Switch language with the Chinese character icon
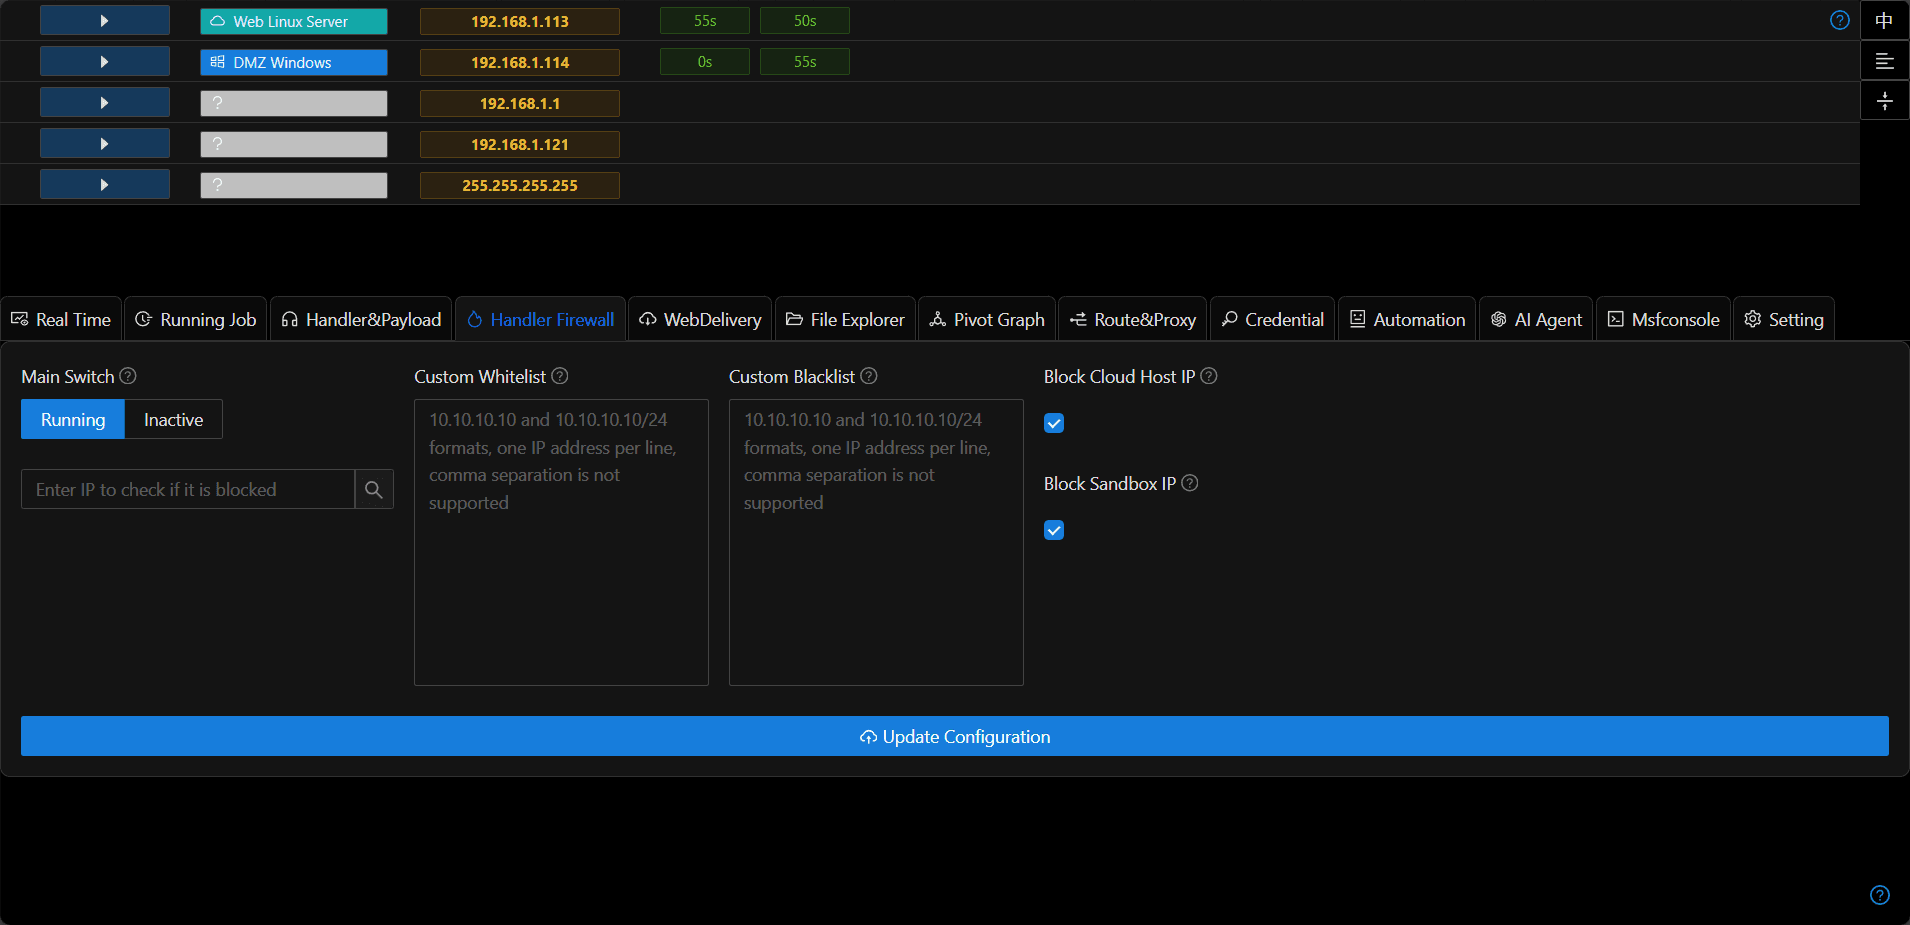The image size is (1910, 925). tap(1884, 21)
